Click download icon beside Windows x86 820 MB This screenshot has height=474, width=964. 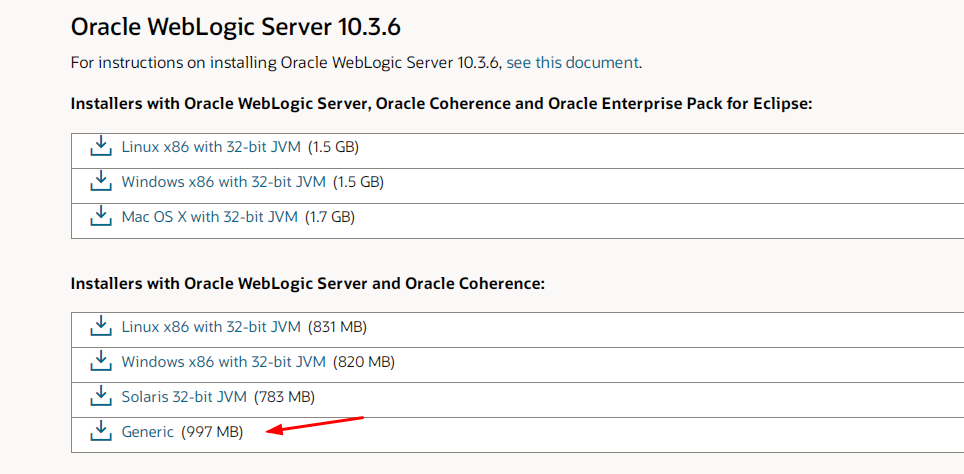[100, 361]
